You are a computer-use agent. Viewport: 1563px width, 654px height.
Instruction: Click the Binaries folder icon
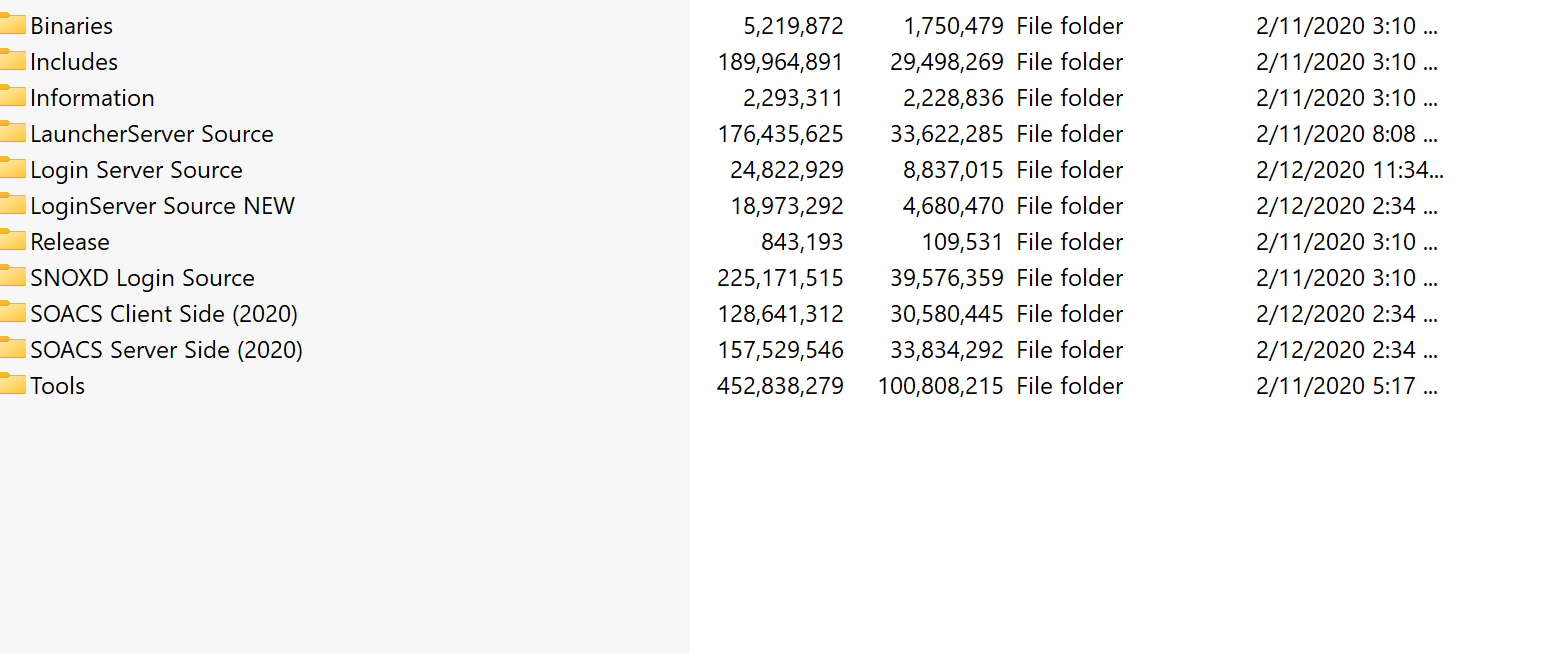coord(12,26)
